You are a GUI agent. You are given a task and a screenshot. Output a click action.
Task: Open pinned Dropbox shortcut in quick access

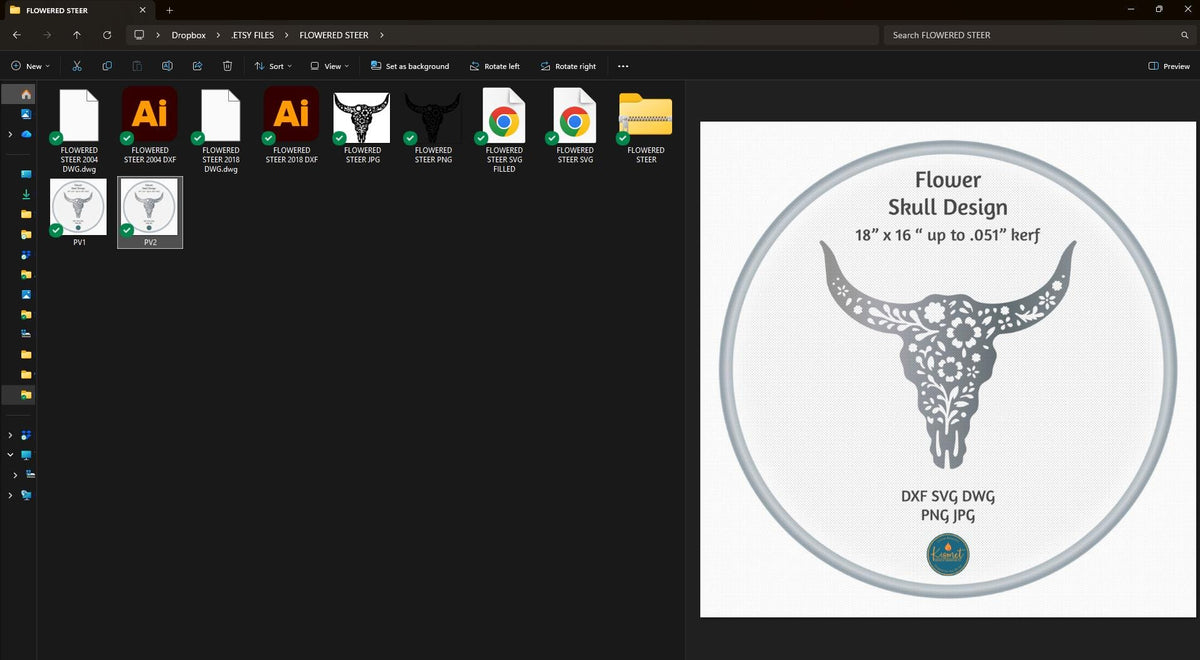click(x=26, y=254)
